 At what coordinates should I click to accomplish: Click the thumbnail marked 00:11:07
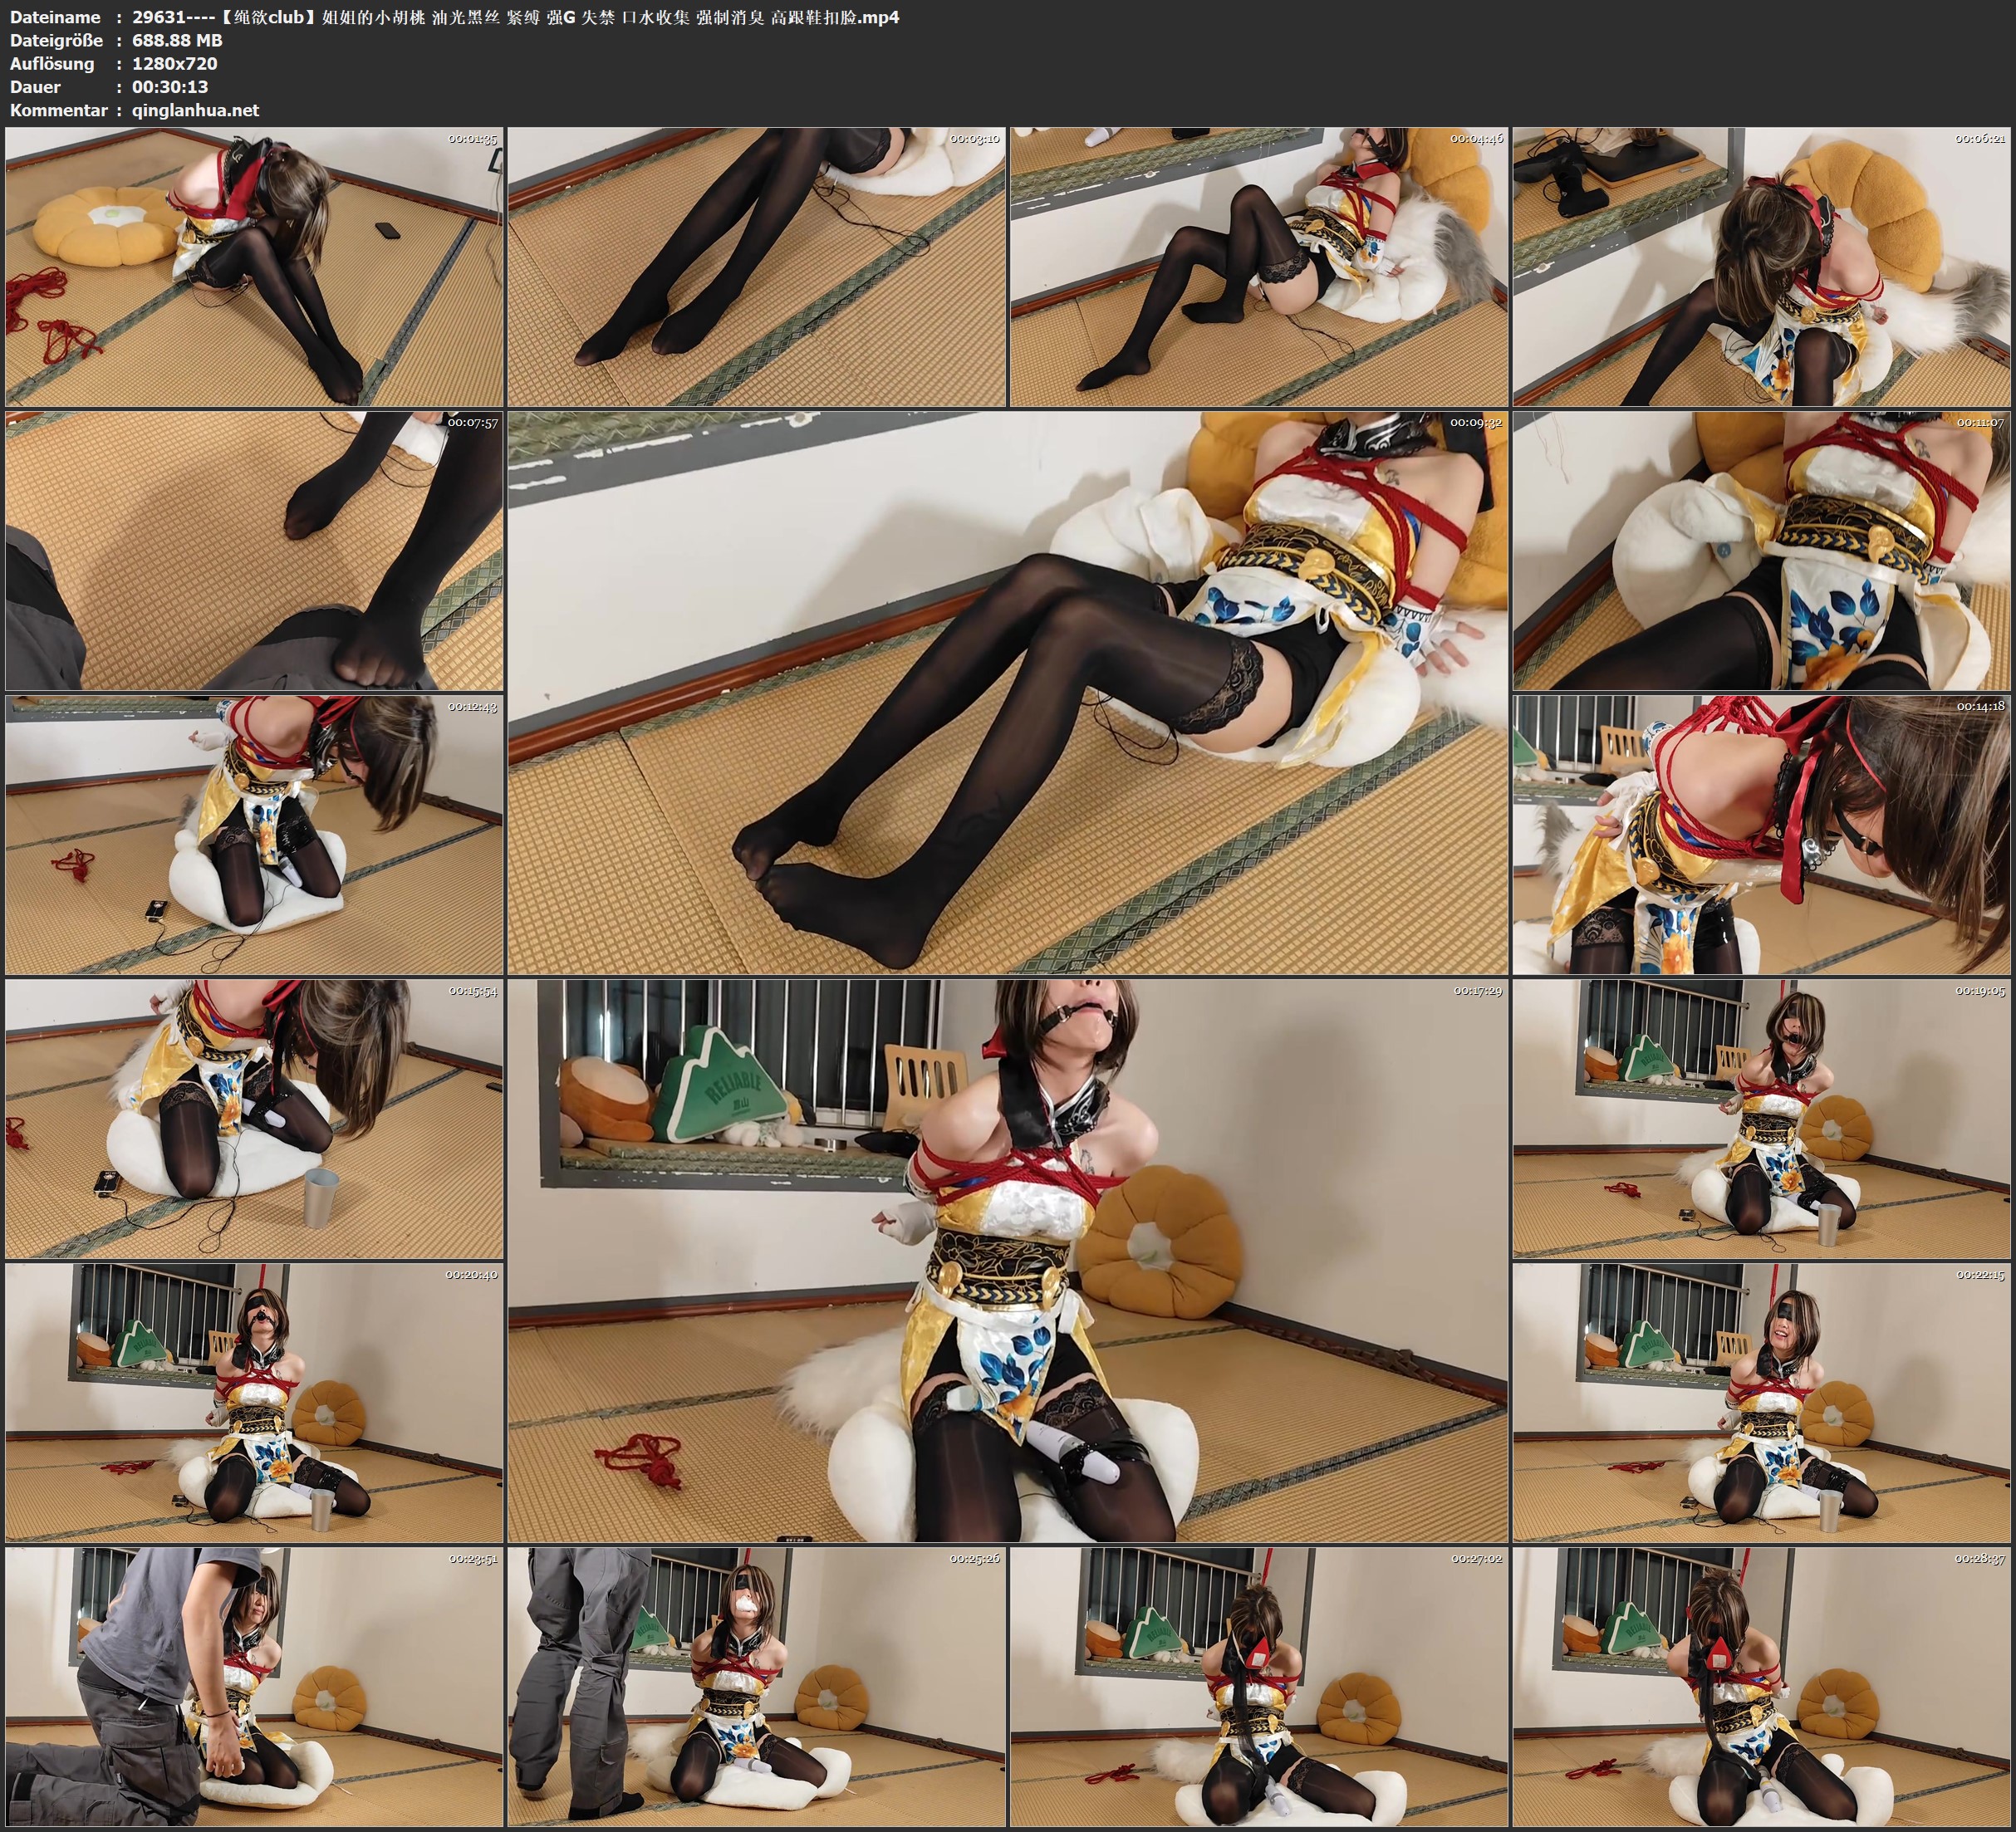coord(1761,551)
